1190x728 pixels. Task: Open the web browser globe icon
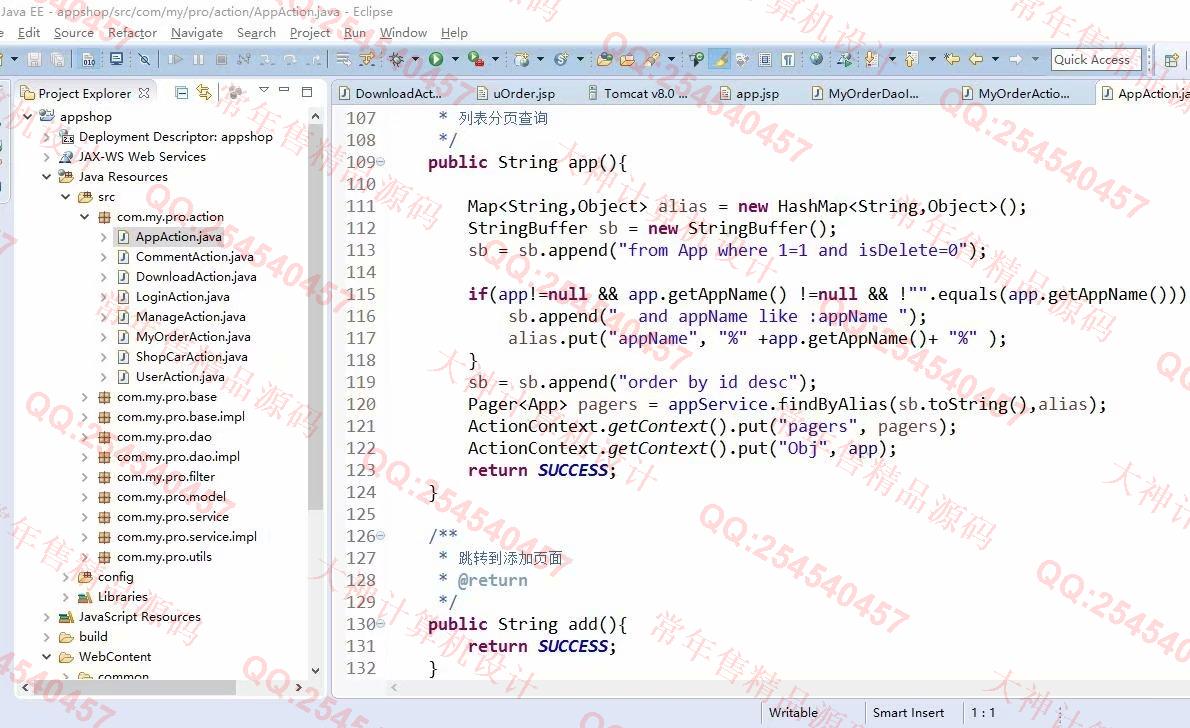click(x=817, y=59)
